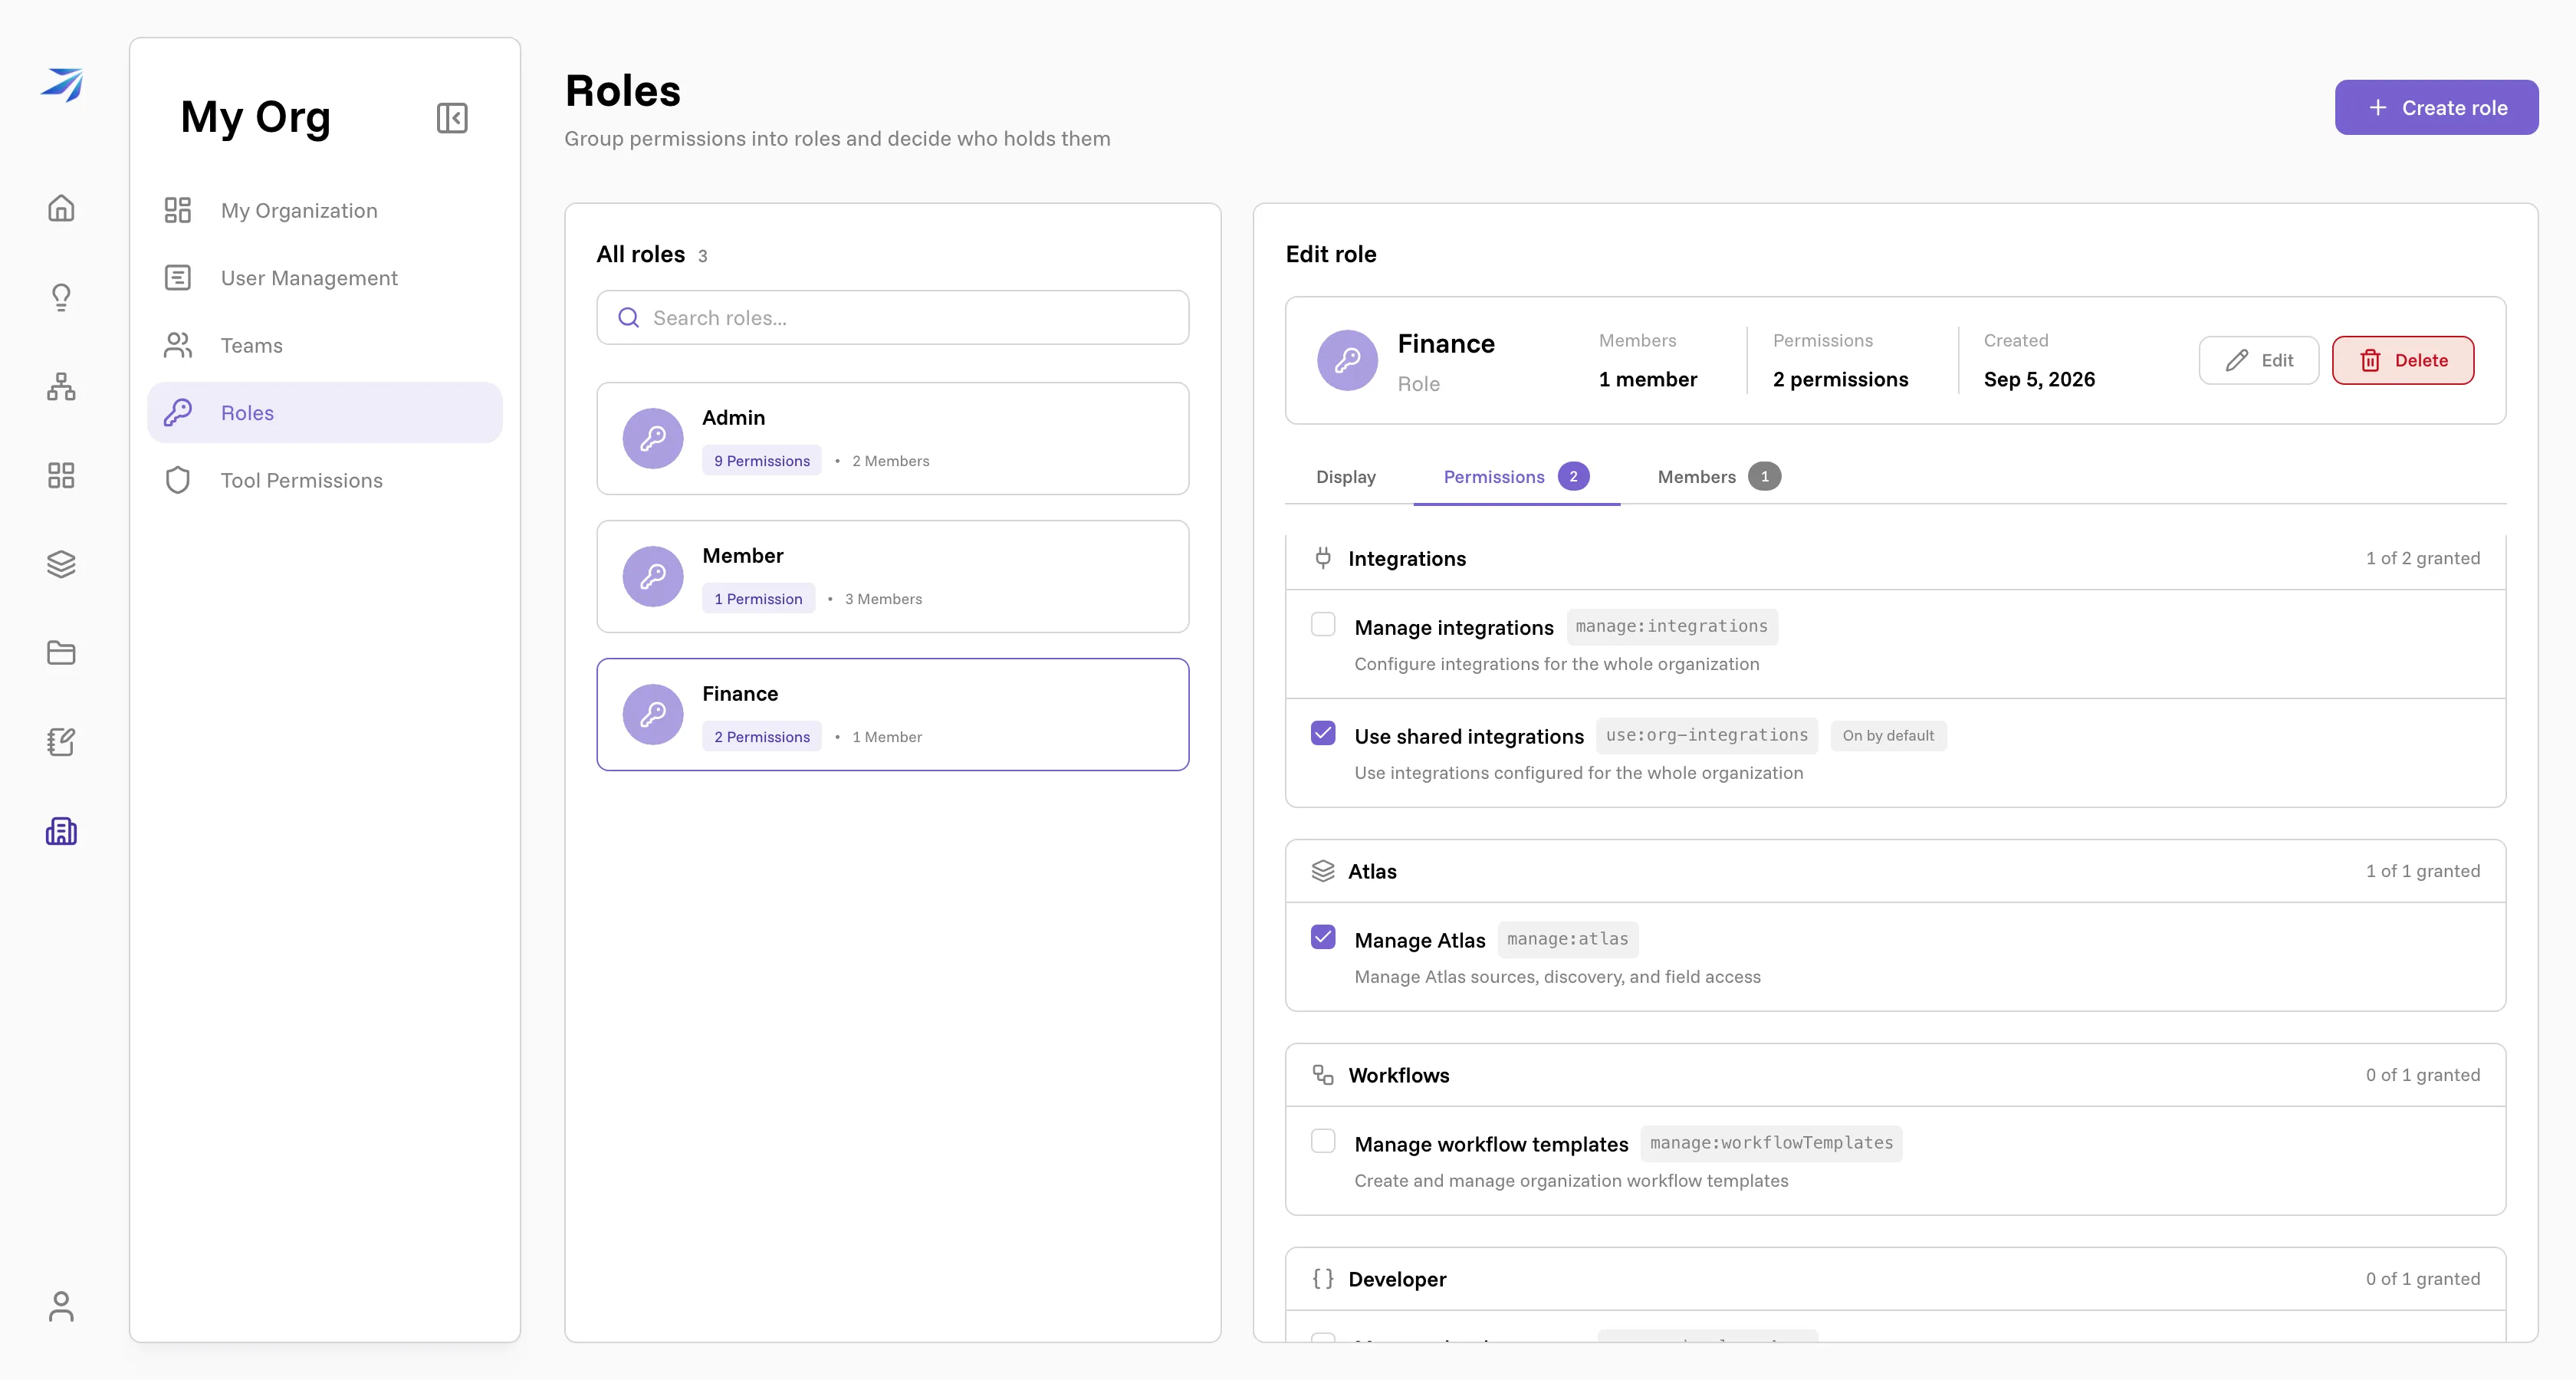Switch to the Display tab
The width and height of the screenshot is (2576, 1380).
tap(1346, 477)
